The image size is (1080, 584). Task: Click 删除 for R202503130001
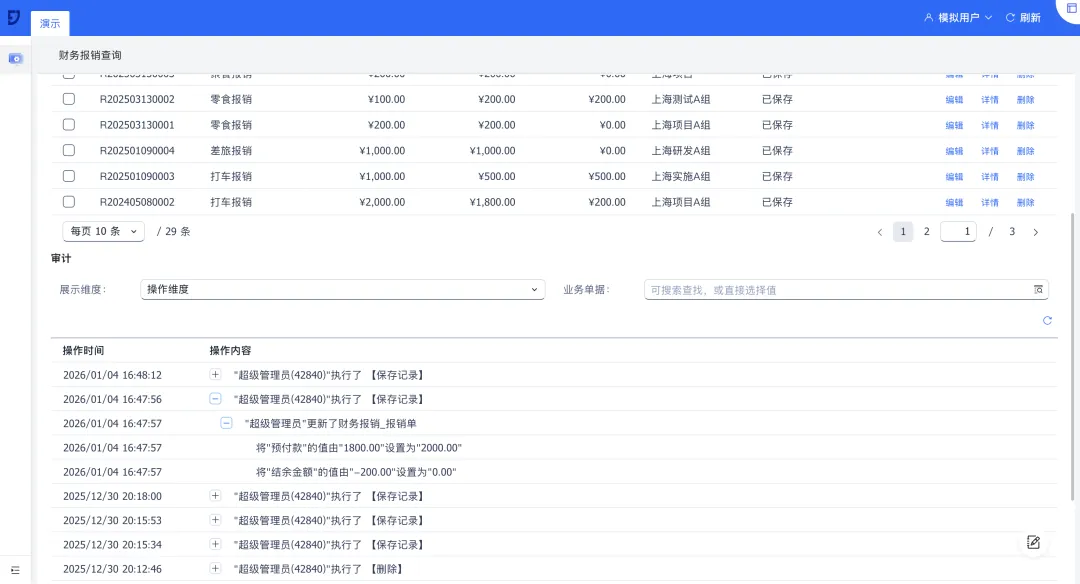click(x=1026, y=125)
